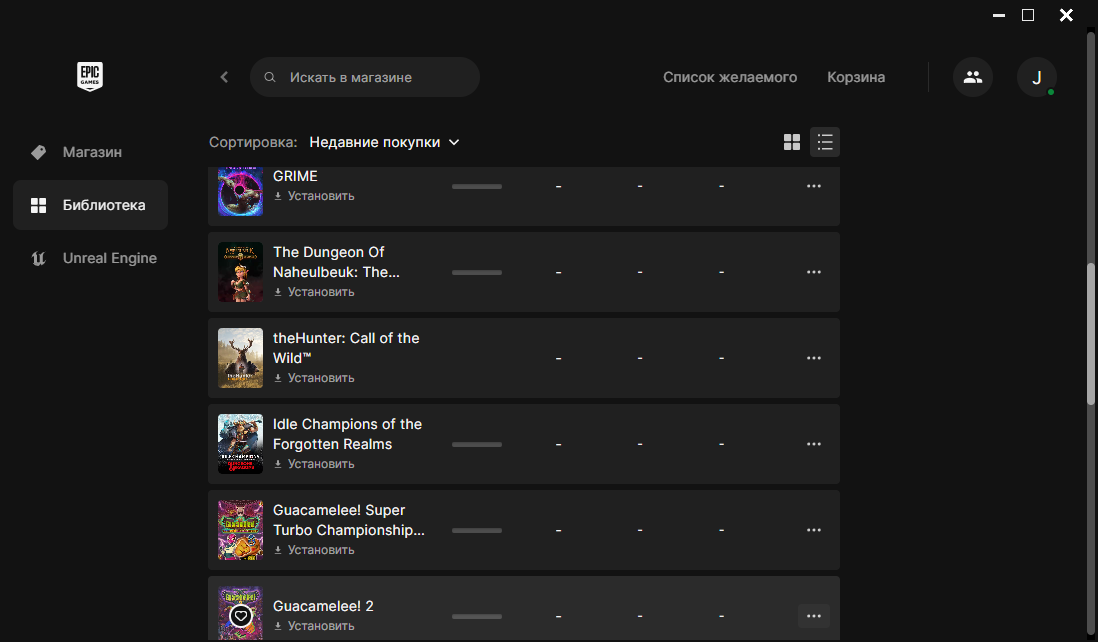Expand the sorting dropdown Недавние покупки
Image resolution: width=1098 pixels, height=642 pixels.
pos(384,142)
